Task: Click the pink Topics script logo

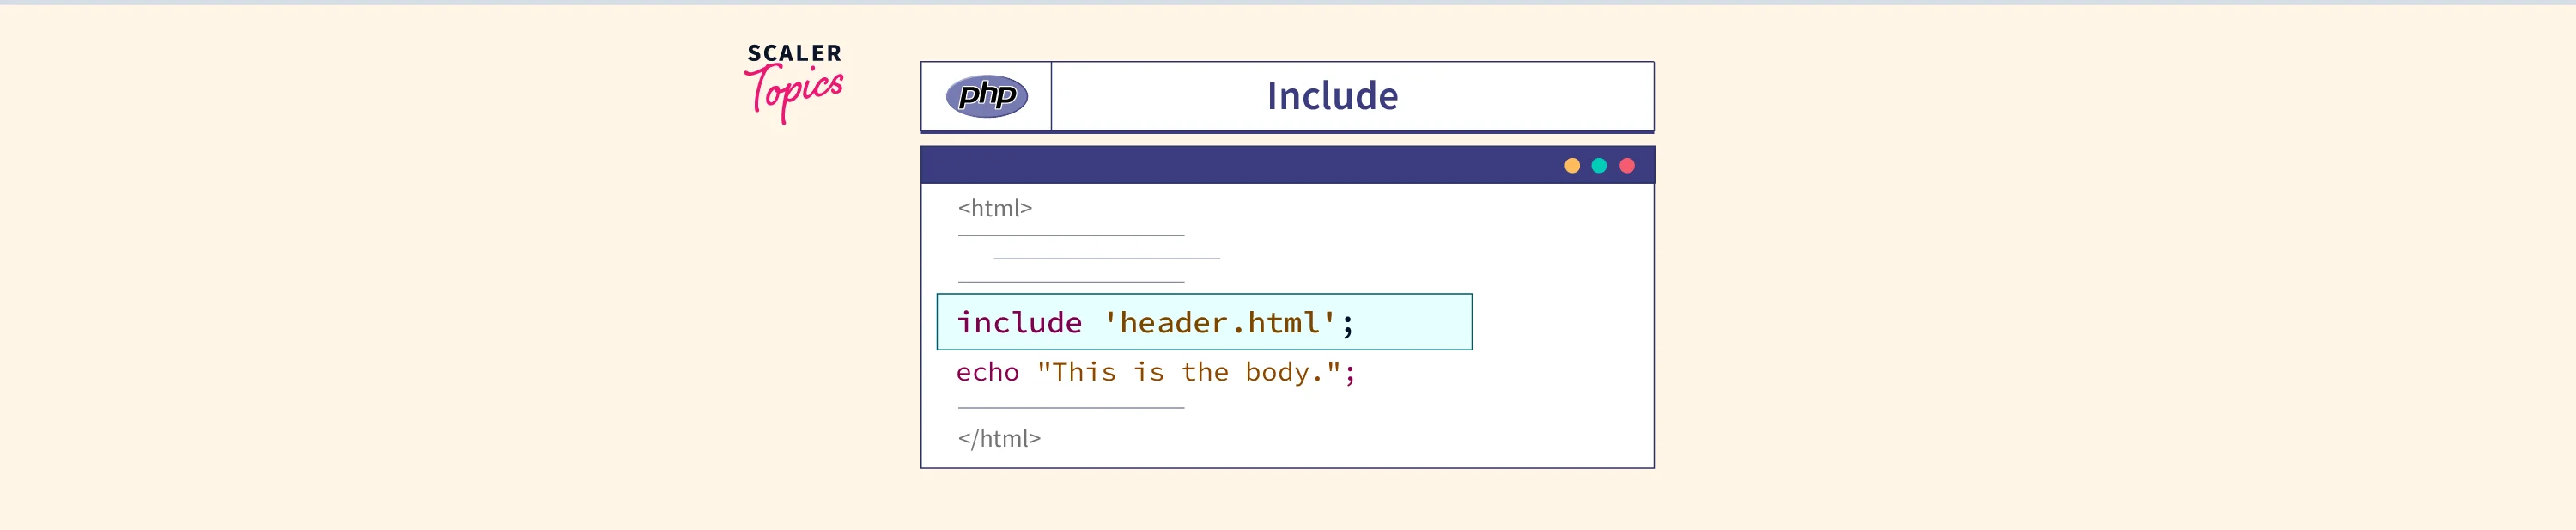Action: (794, 92)
